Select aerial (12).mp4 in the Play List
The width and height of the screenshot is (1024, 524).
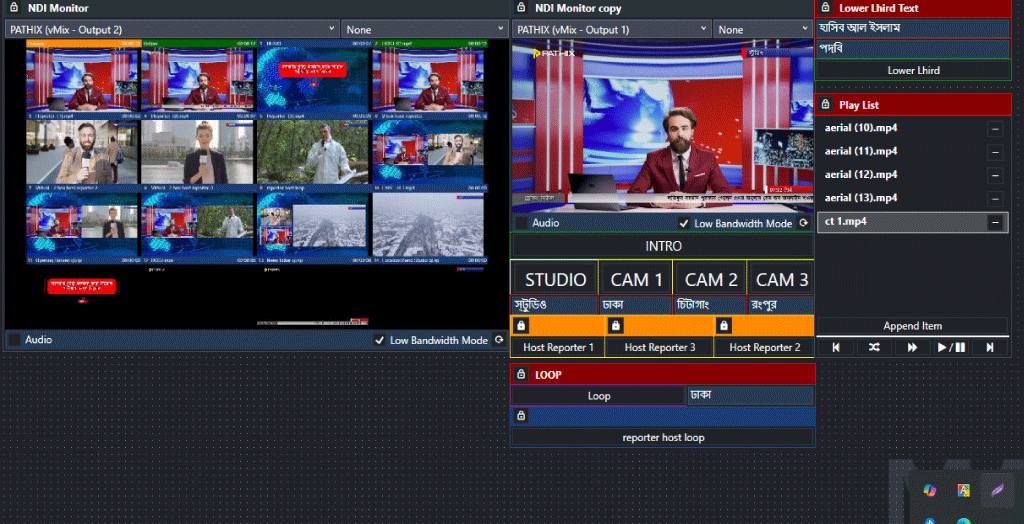[x=900, y=175]
